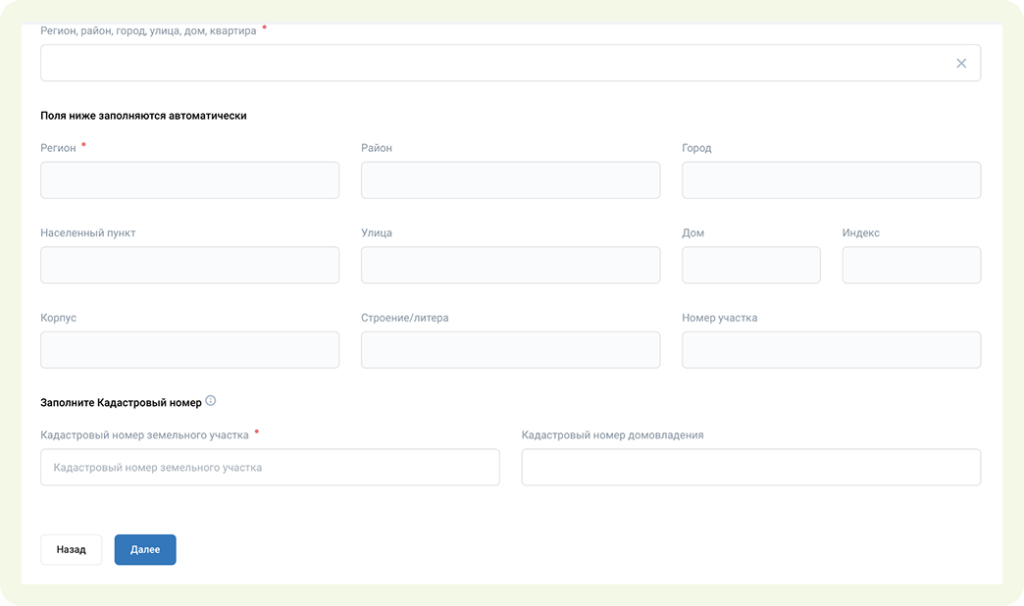This screenshot has height=606, width=1024.
Task: Select the Номер участка field
Action: [831, 350]
